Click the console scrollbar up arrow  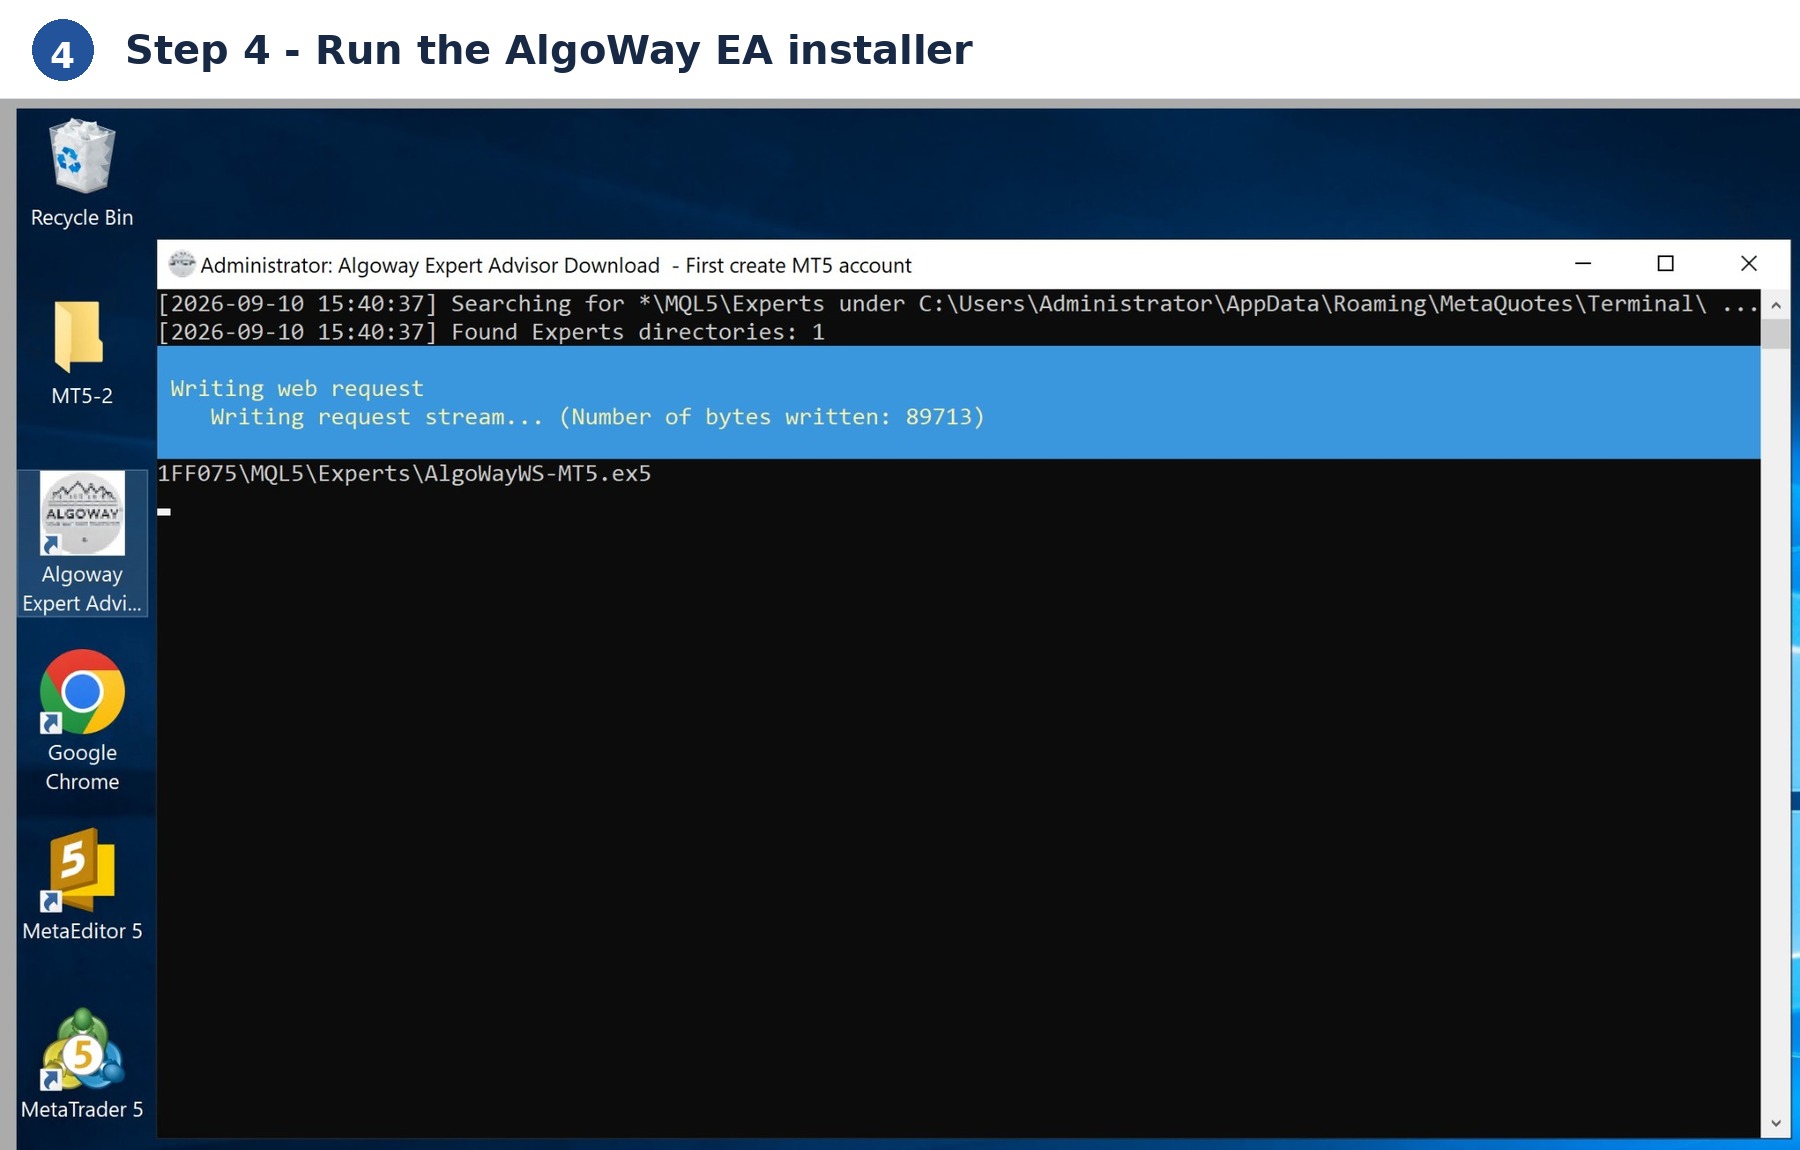pos(1775,305)
